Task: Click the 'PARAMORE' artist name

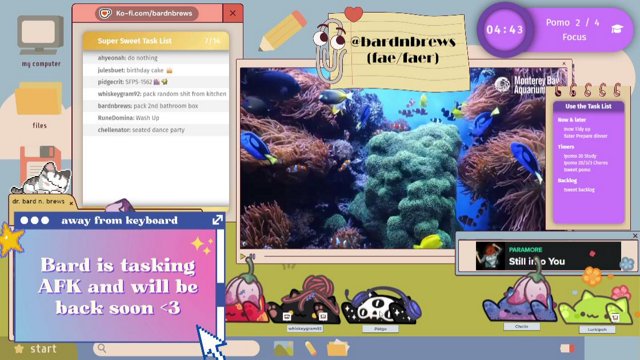Action: pos(525,249)
